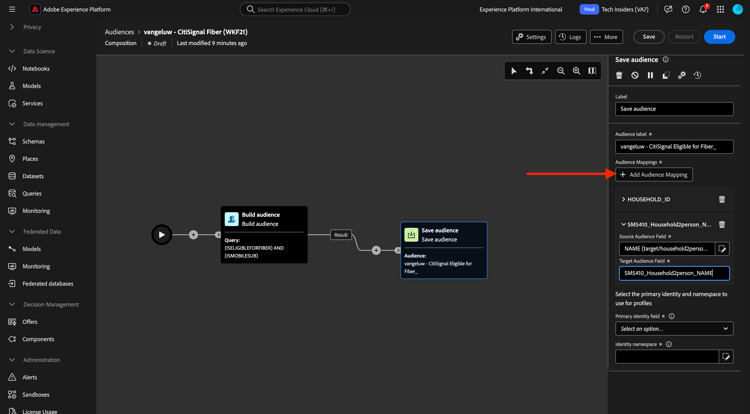Zoom in on the canvas
The height and width of the screenshot is (414, 750).
click(576, 71)
